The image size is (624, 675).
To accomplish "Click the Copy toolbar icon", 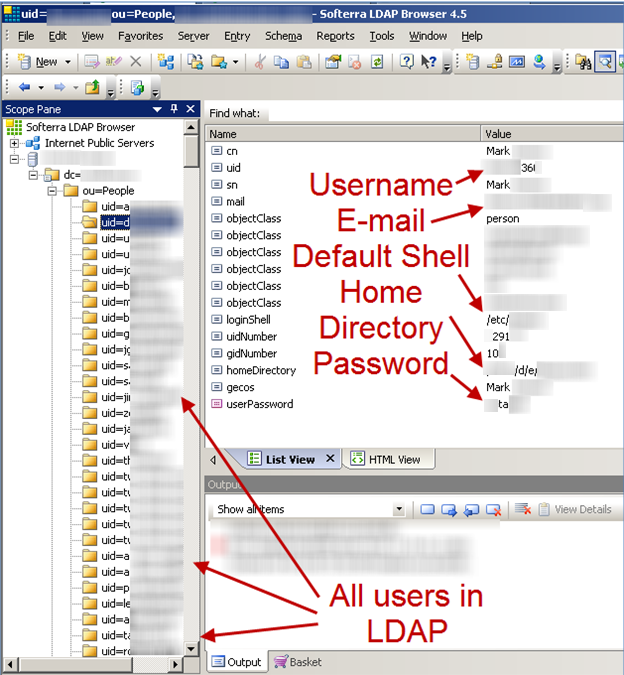I will pos(281,62).
